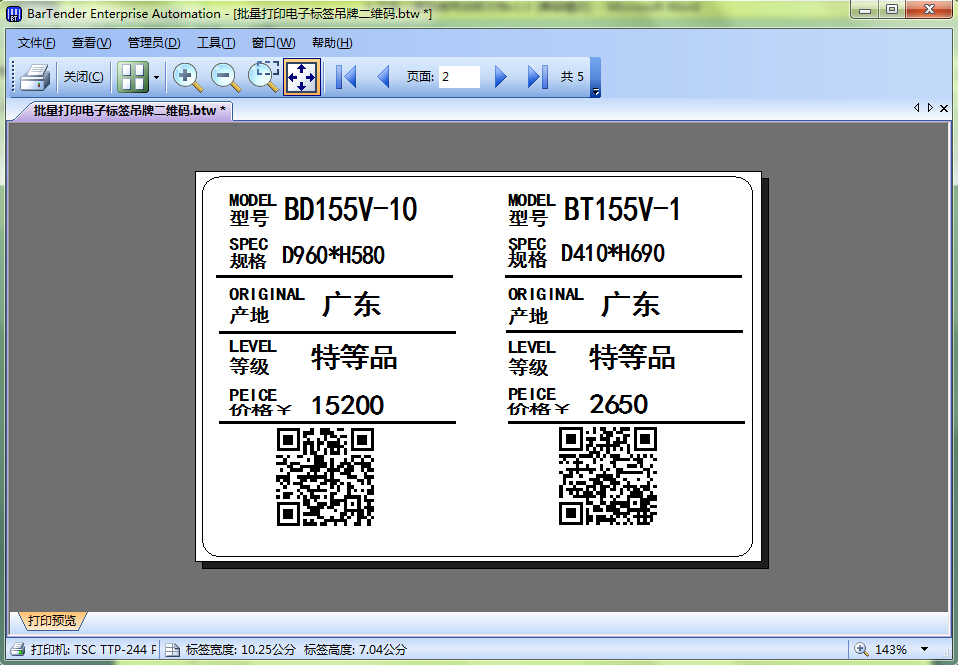The width and height of the screenshot is (958, 665).
Task: Go to the previous page
Action: (384, 77)
